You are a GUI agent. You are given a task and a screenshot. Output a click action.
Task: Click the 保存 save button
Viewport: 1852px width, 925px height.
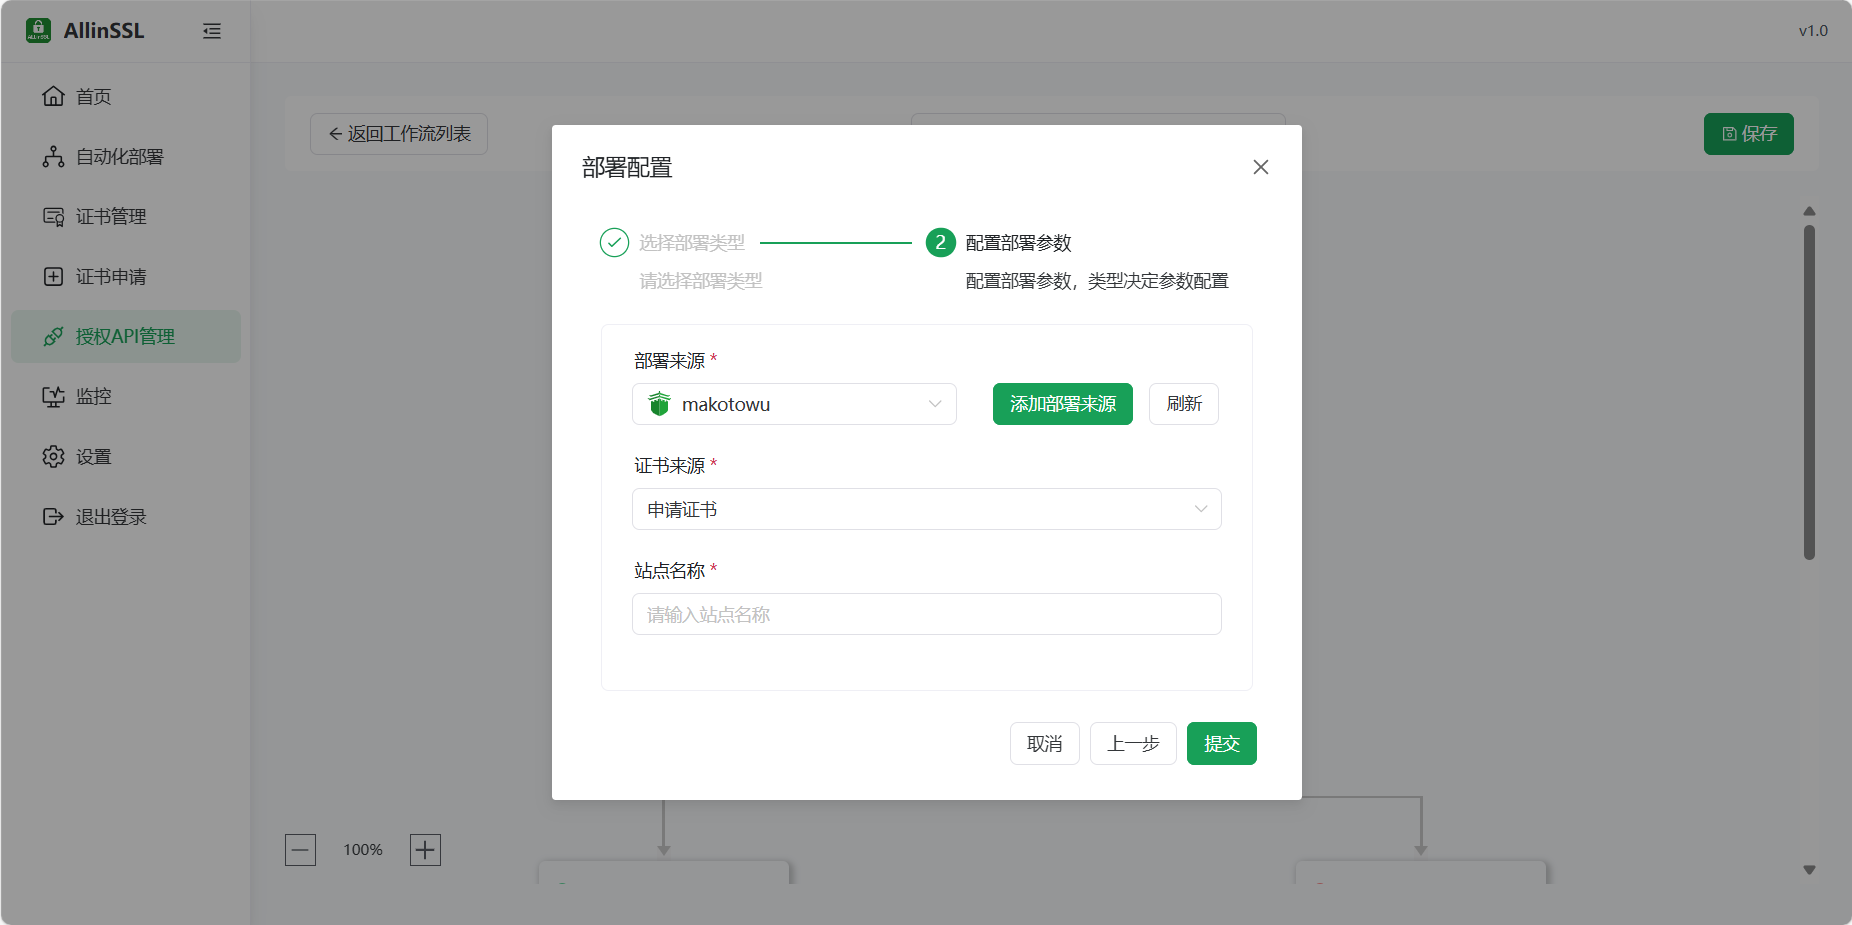pyautogui.click(x=1747, y=133)
